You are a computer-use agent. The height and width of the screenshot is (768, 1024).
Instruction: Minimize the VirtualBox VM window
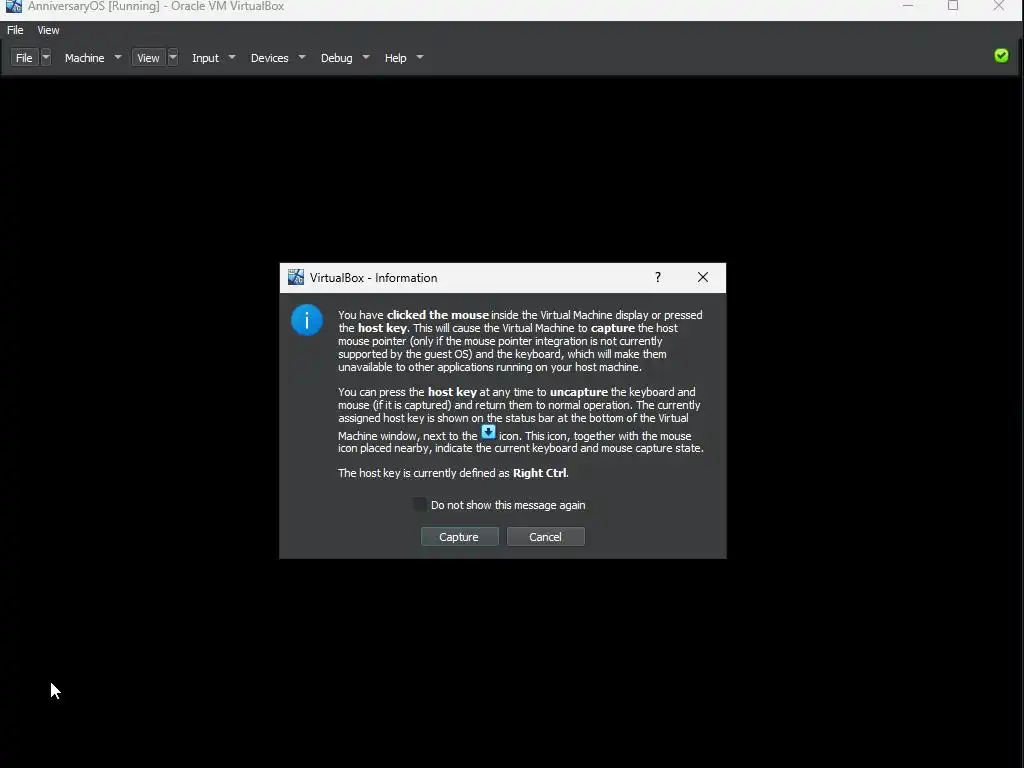(x=908, y=6)
